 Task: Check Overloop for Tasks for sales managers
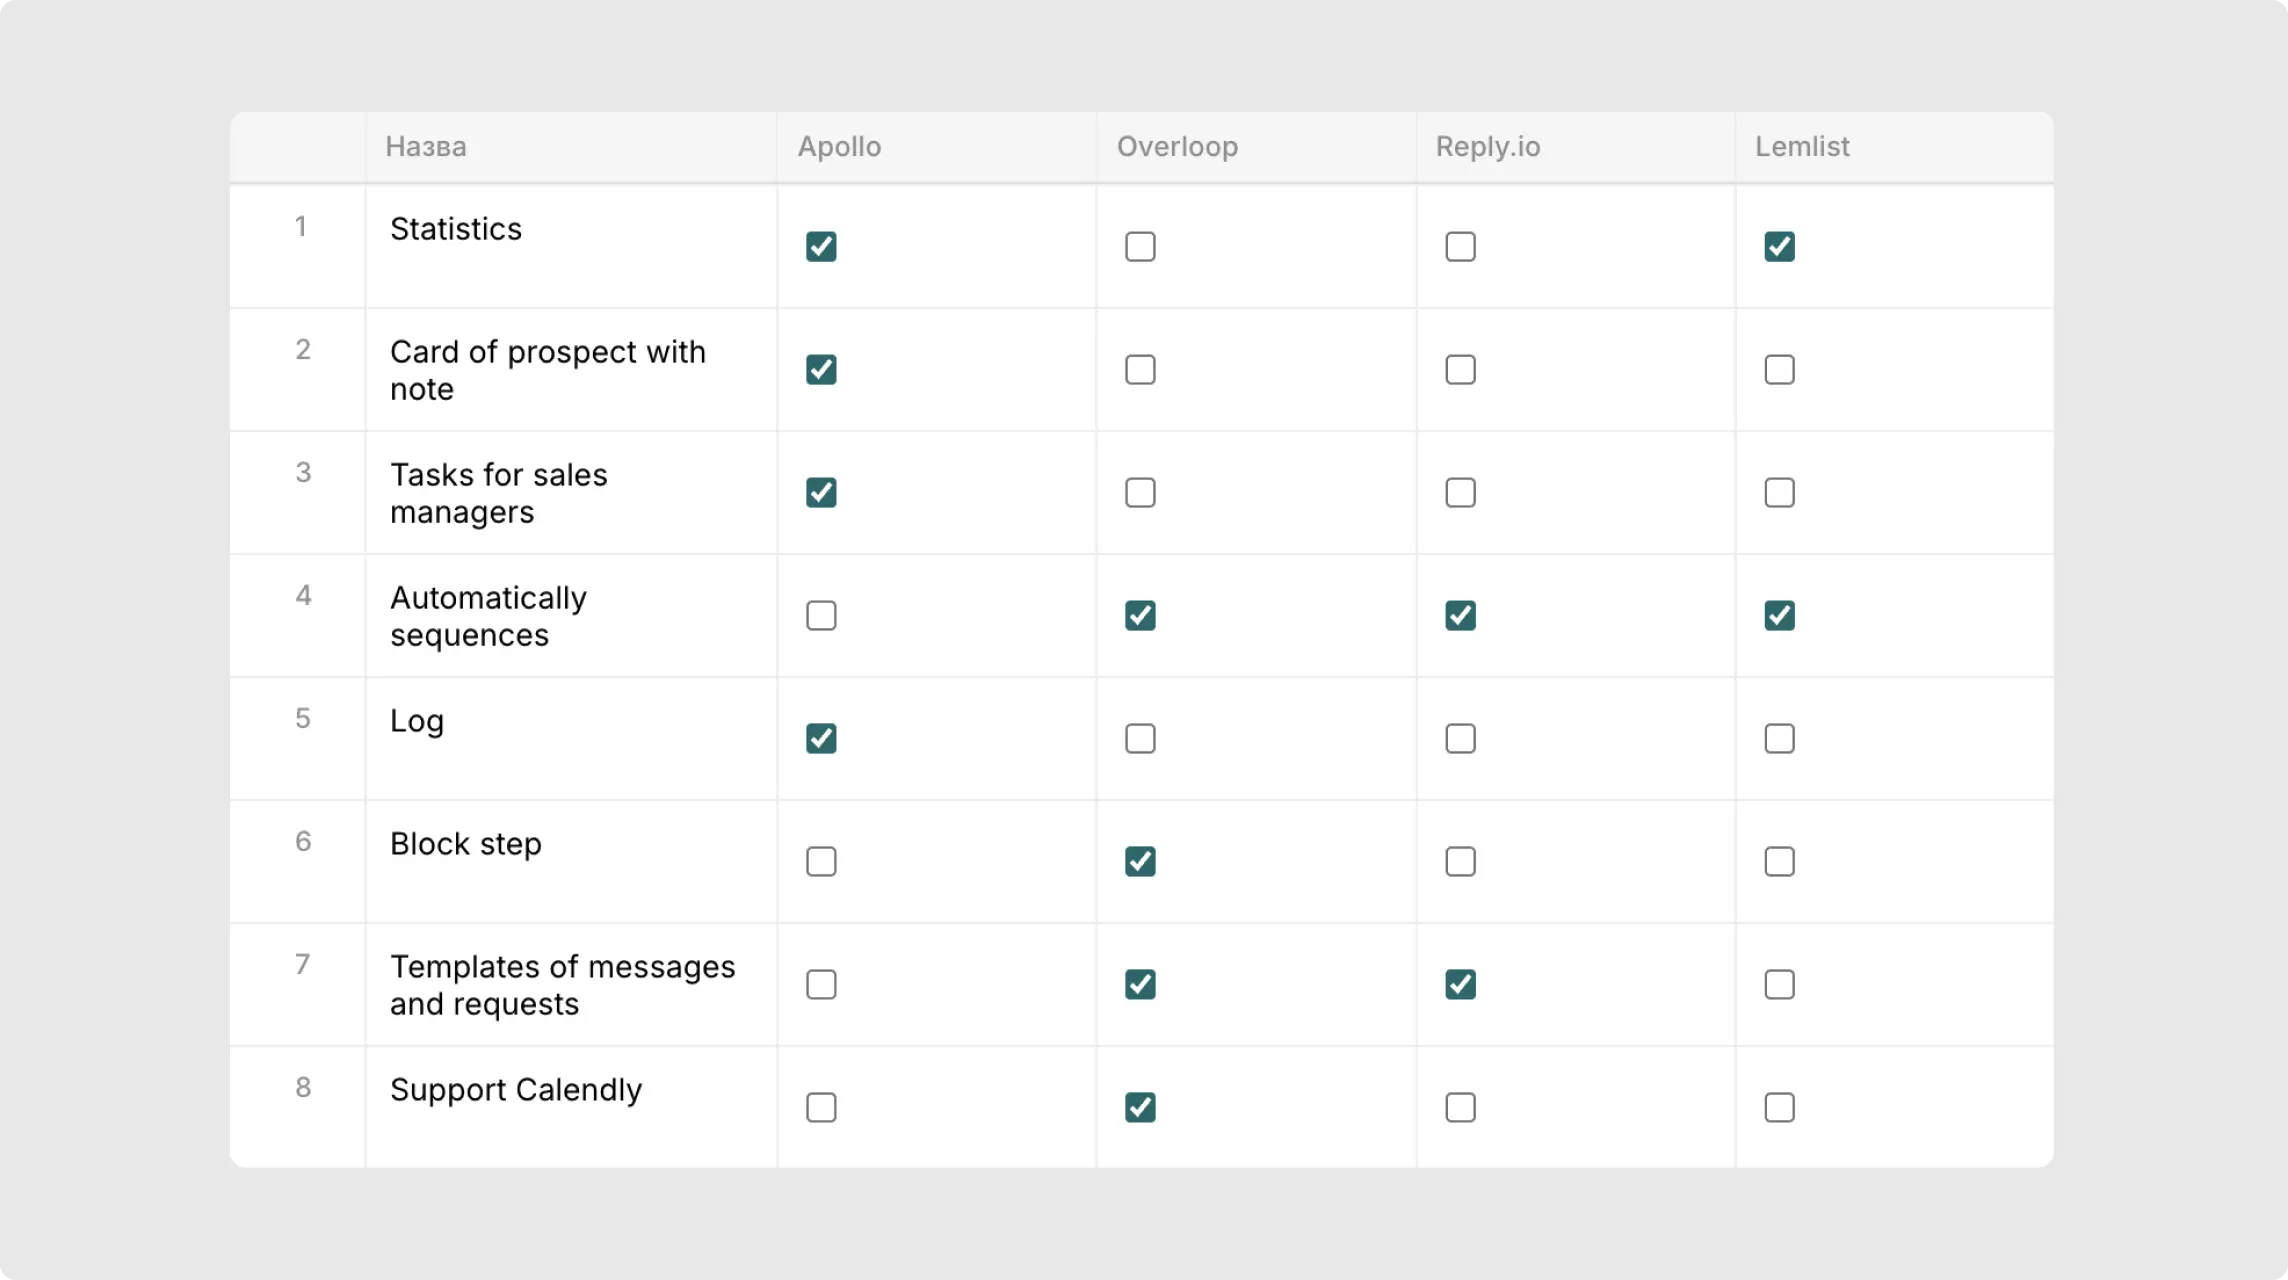click(x=1140, y=492)
